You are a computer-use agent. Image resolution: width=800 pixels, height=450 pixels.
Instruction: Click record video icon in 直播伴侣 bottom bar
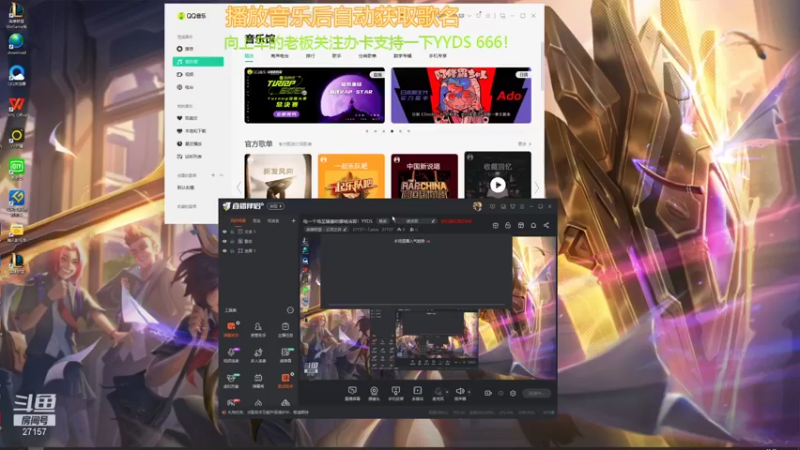488,393
